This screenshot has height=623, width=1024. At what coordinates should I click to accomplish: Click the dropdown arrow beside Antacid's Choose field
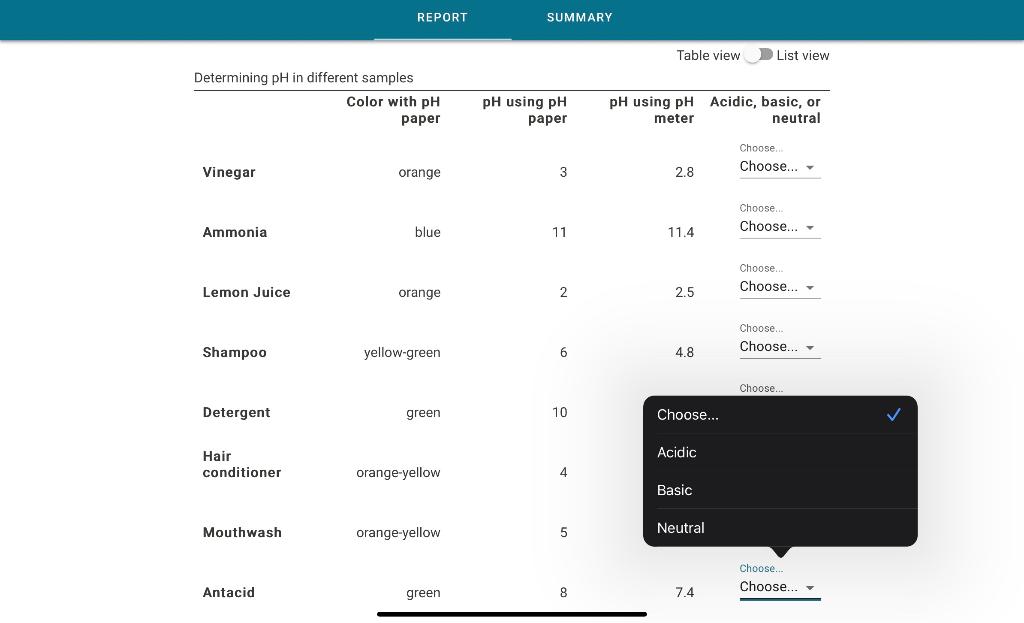point(810,587)
